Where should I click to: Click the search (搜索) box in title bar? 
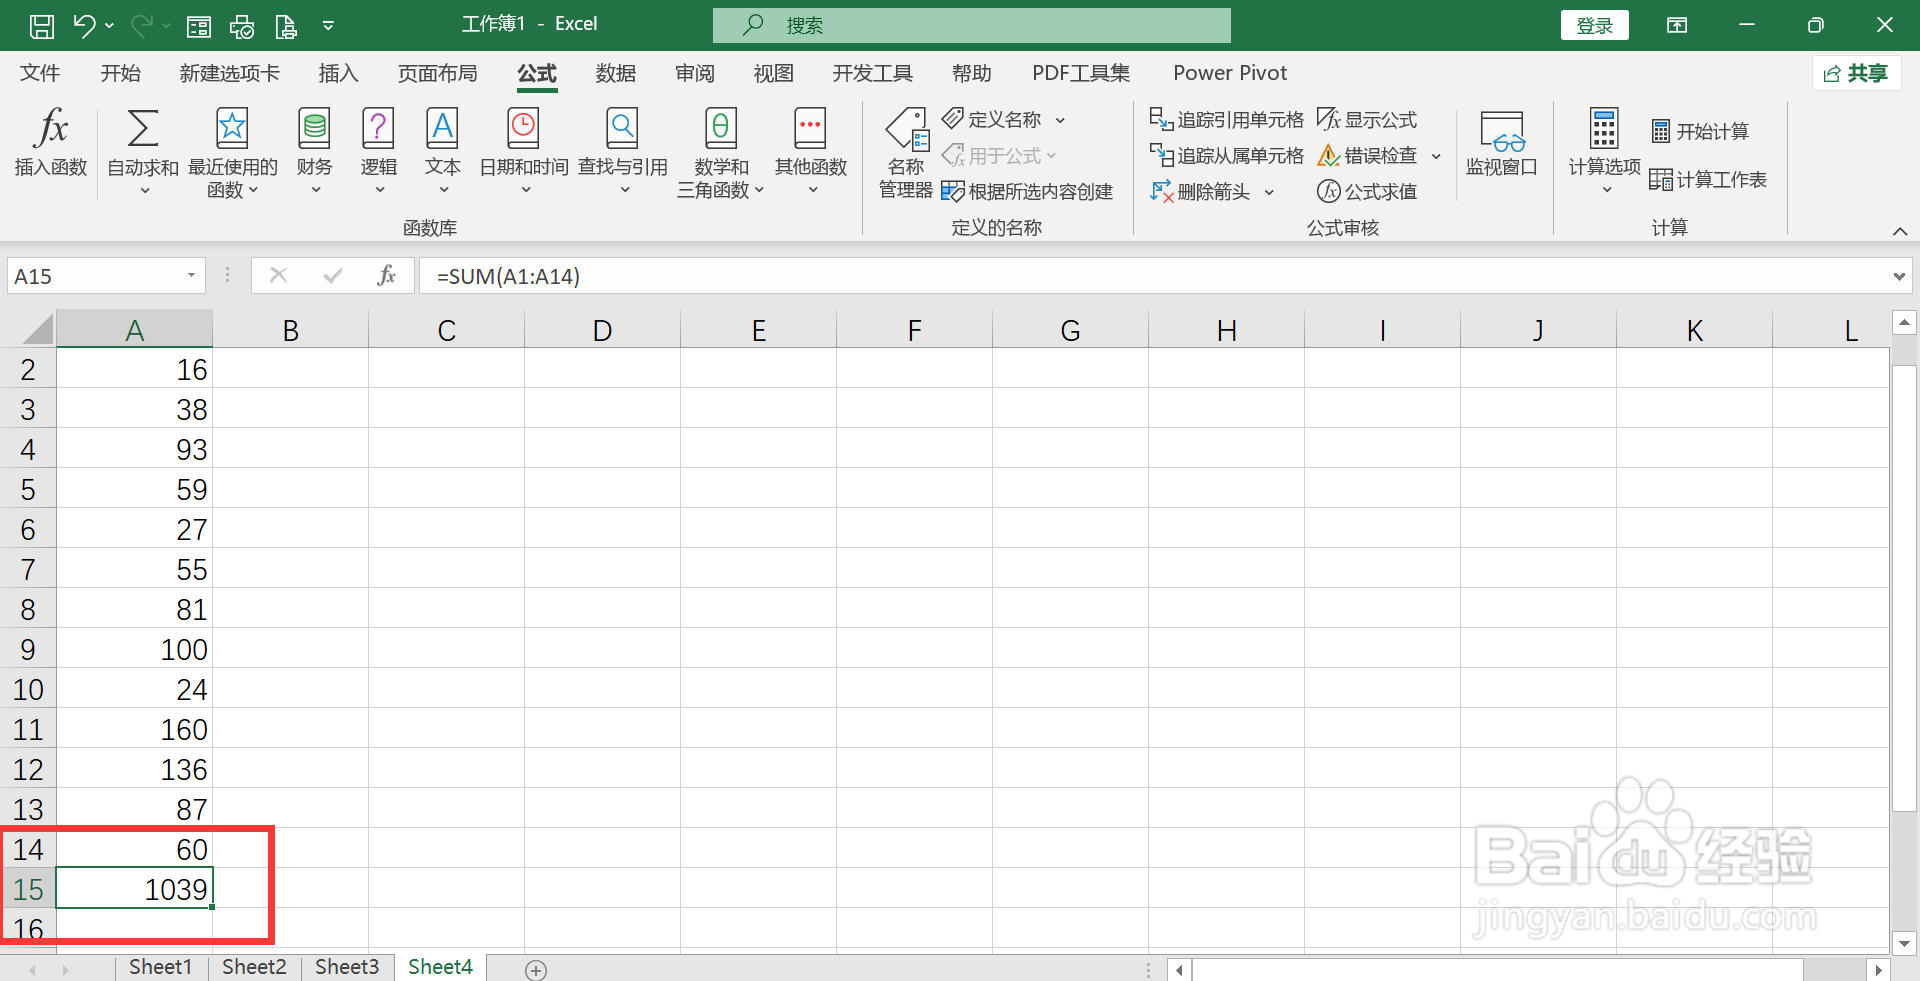click(x=972, y=25)
